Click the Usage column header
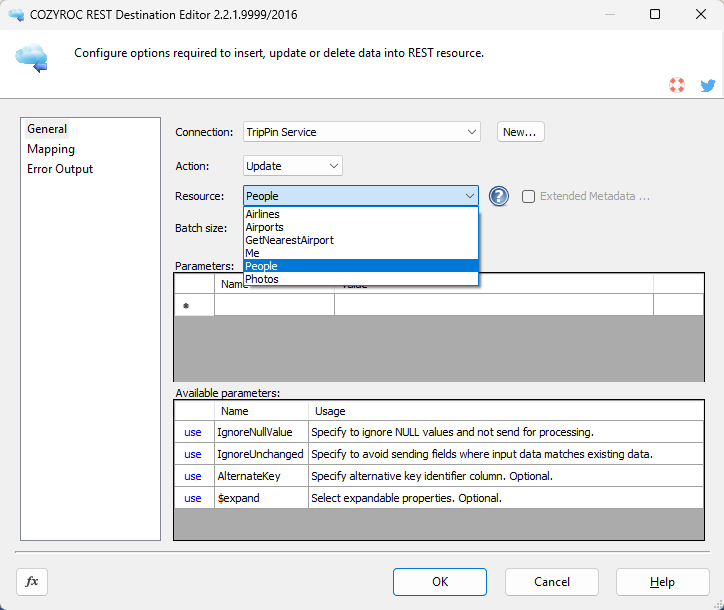This screenshot has height=610, width=724. [x=506, y=411]
